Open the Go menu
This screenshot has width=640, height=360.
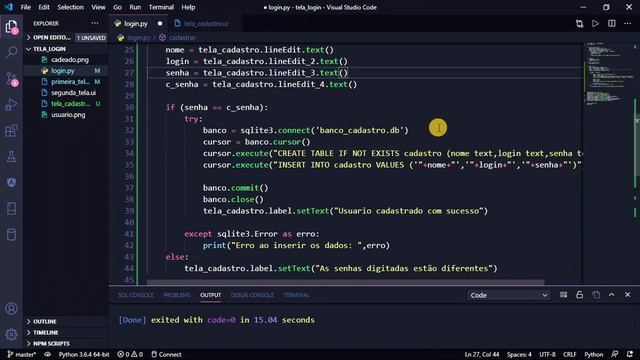pos(117,7)
